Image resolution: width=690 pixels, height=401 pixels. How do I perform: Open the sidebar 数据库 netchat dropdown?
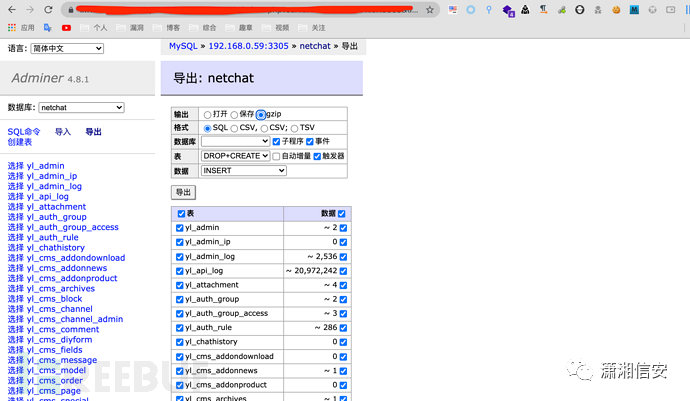pos(81,107)
